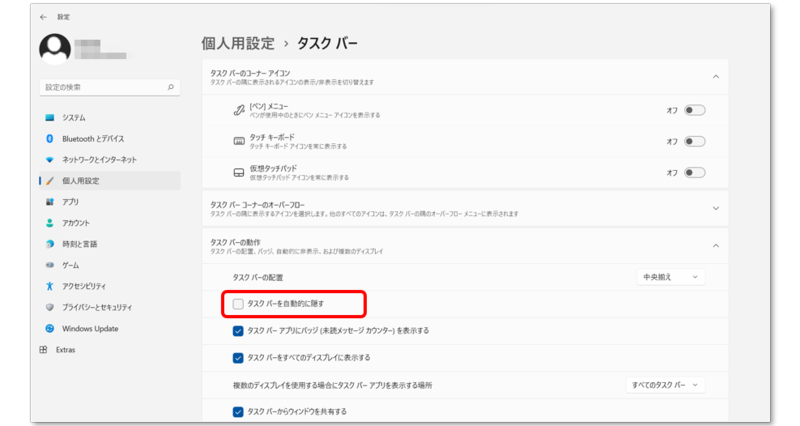Screen dimensions: 800x426
Task: Click the タスク バーのコーナー アイコン header text
Action: click(x=250, y=73)
